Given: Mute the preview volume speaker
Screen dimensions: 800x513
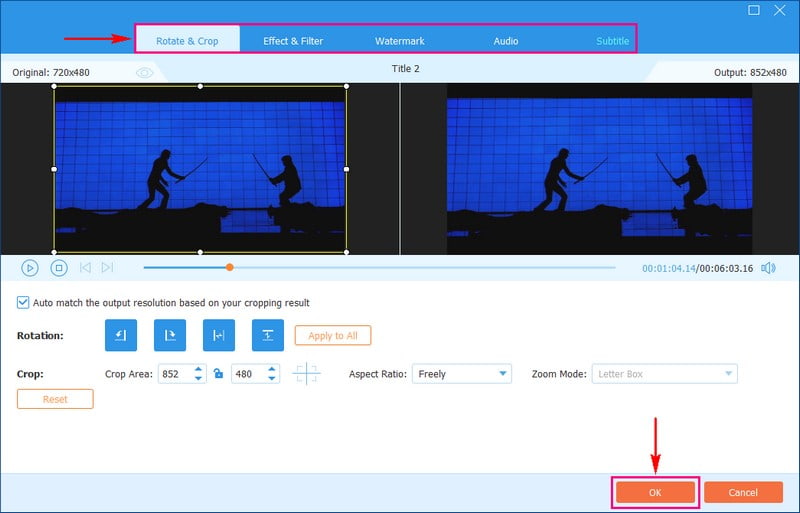Looking at the screenshot, I should pyautogui.click(x=768, y=268).
